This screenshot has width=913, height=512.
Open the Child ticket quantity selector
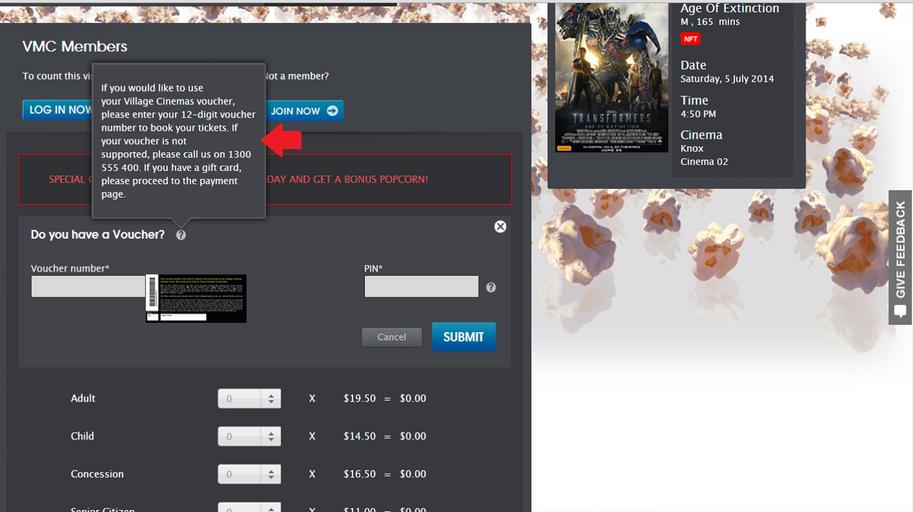[x=249, y=437]
